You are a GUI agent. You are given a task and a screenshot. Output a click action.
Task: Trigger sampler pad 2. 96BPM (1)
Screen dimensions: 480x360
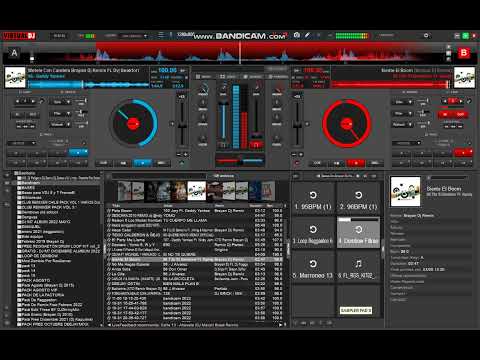pyautogui.click(x=358, y=199)
